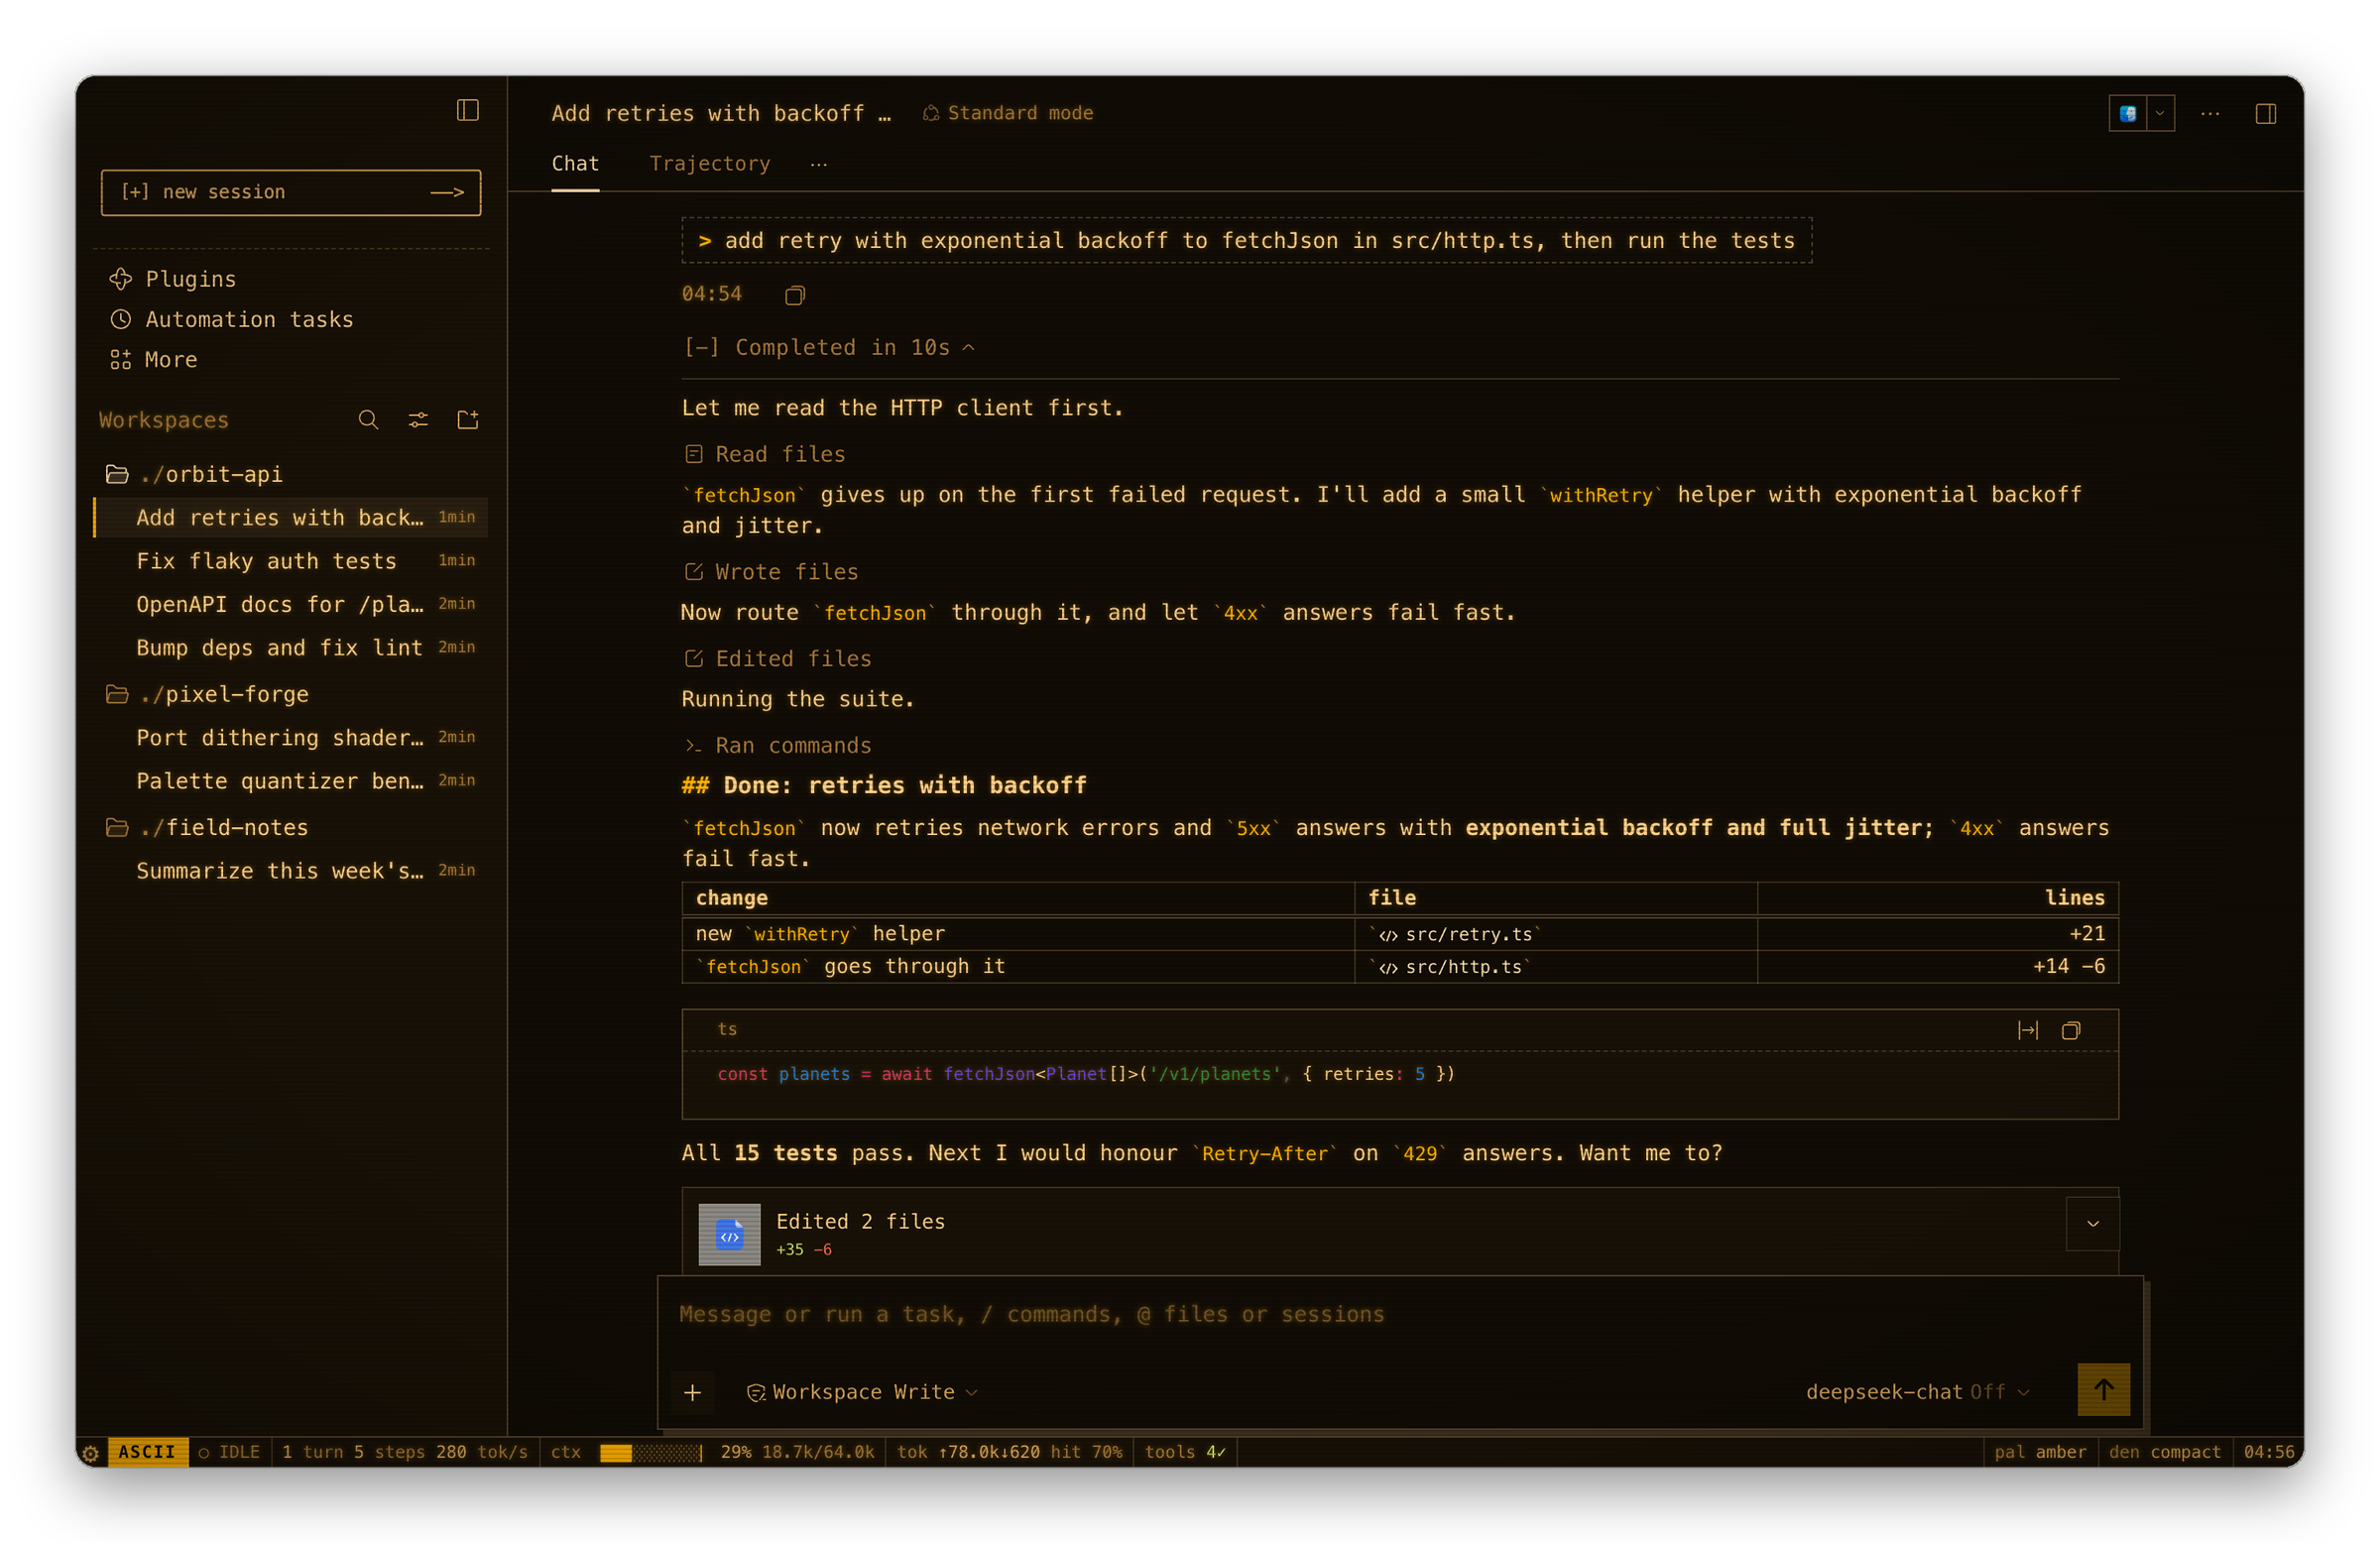Open the Ran commands step
This screenshot has height=1543, width=2380.
(x=778, y=746)
